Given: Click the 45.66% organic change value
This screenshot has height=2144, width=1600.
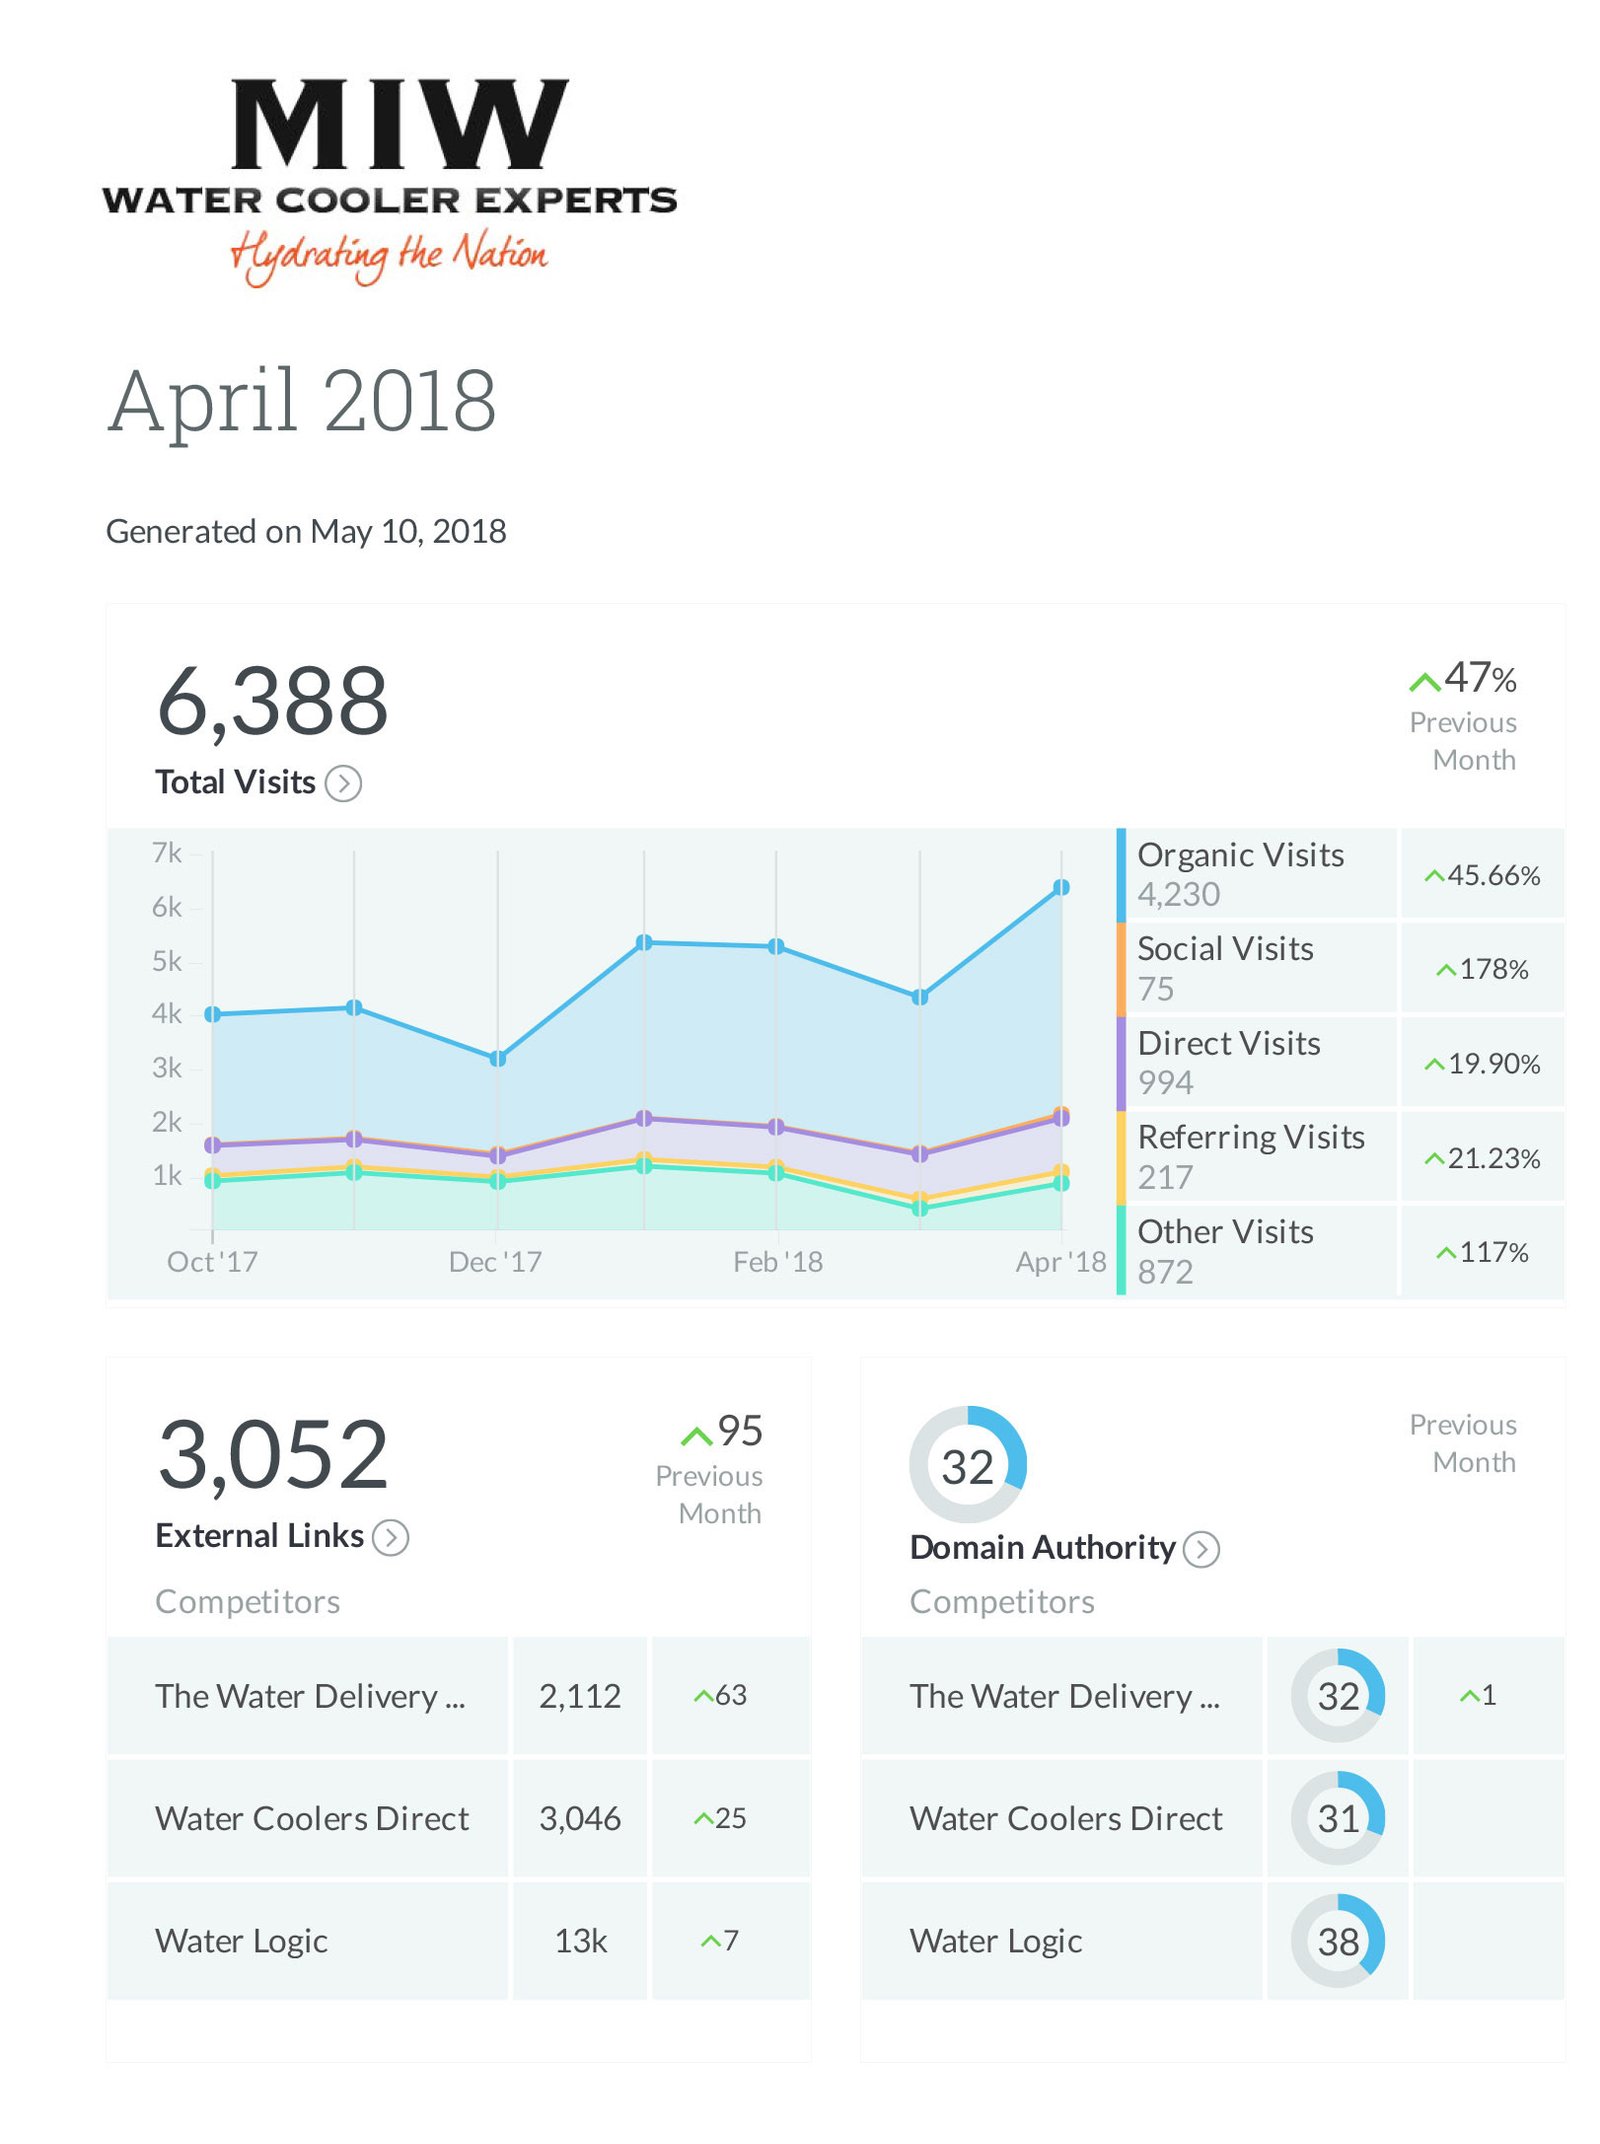Looking at the screenshot, I should click(1482, 875).
